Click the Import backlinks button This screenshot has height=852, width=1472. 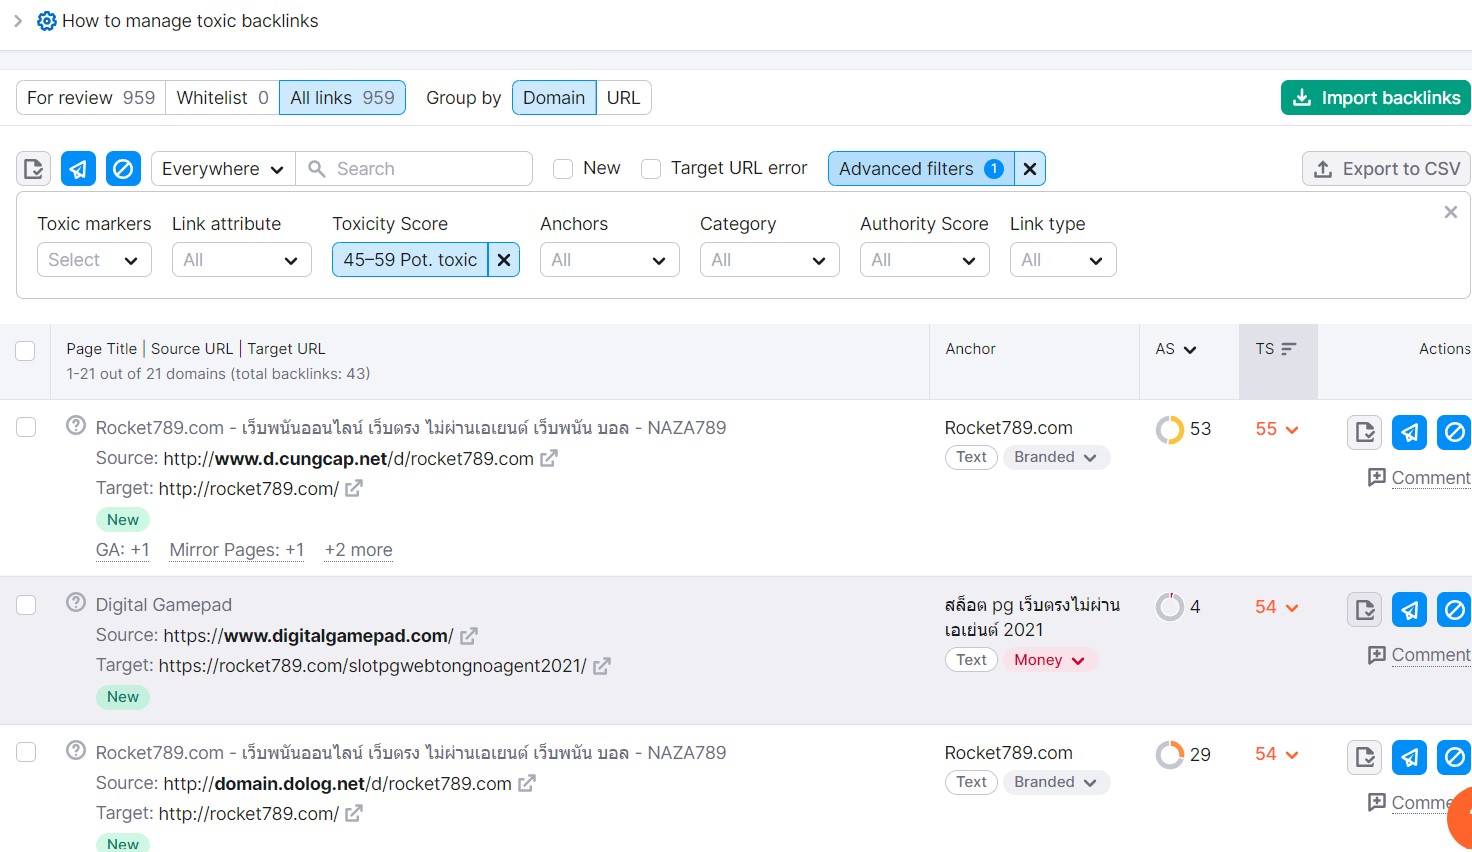point(1376,98)
